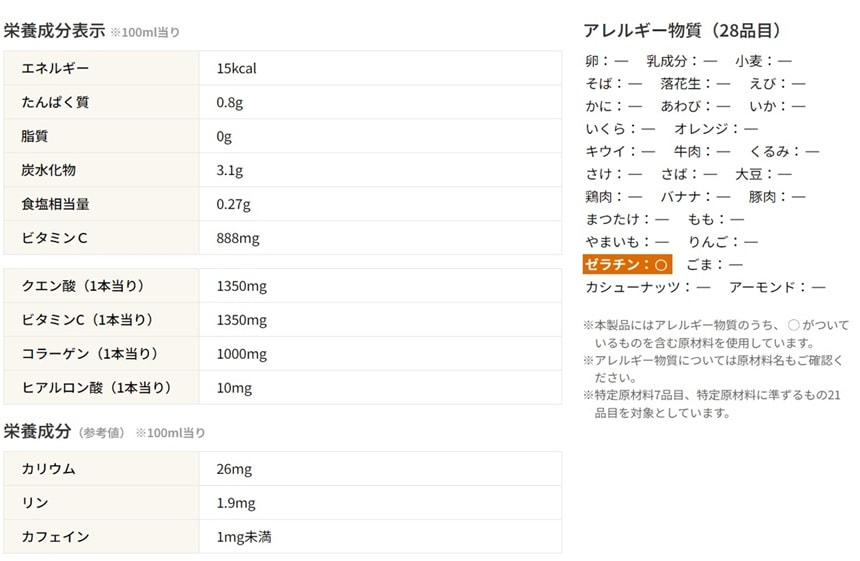Click the アーモンド allergen entry

(x=777, y=287)
